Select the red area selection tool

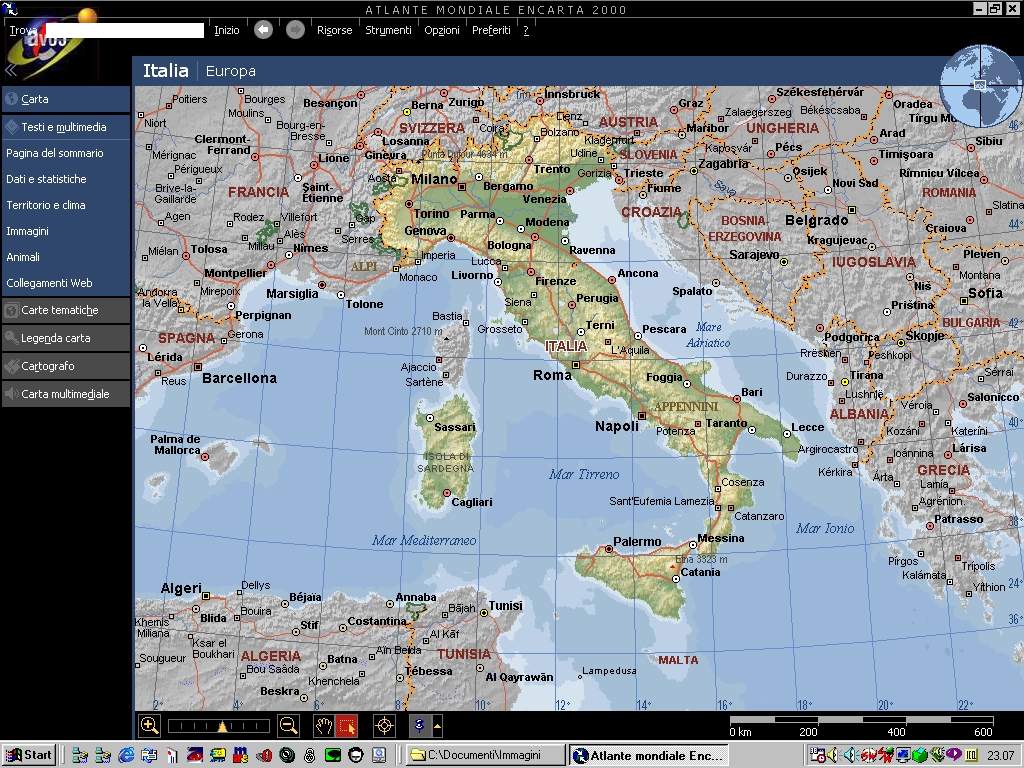(x=347, y=726)
